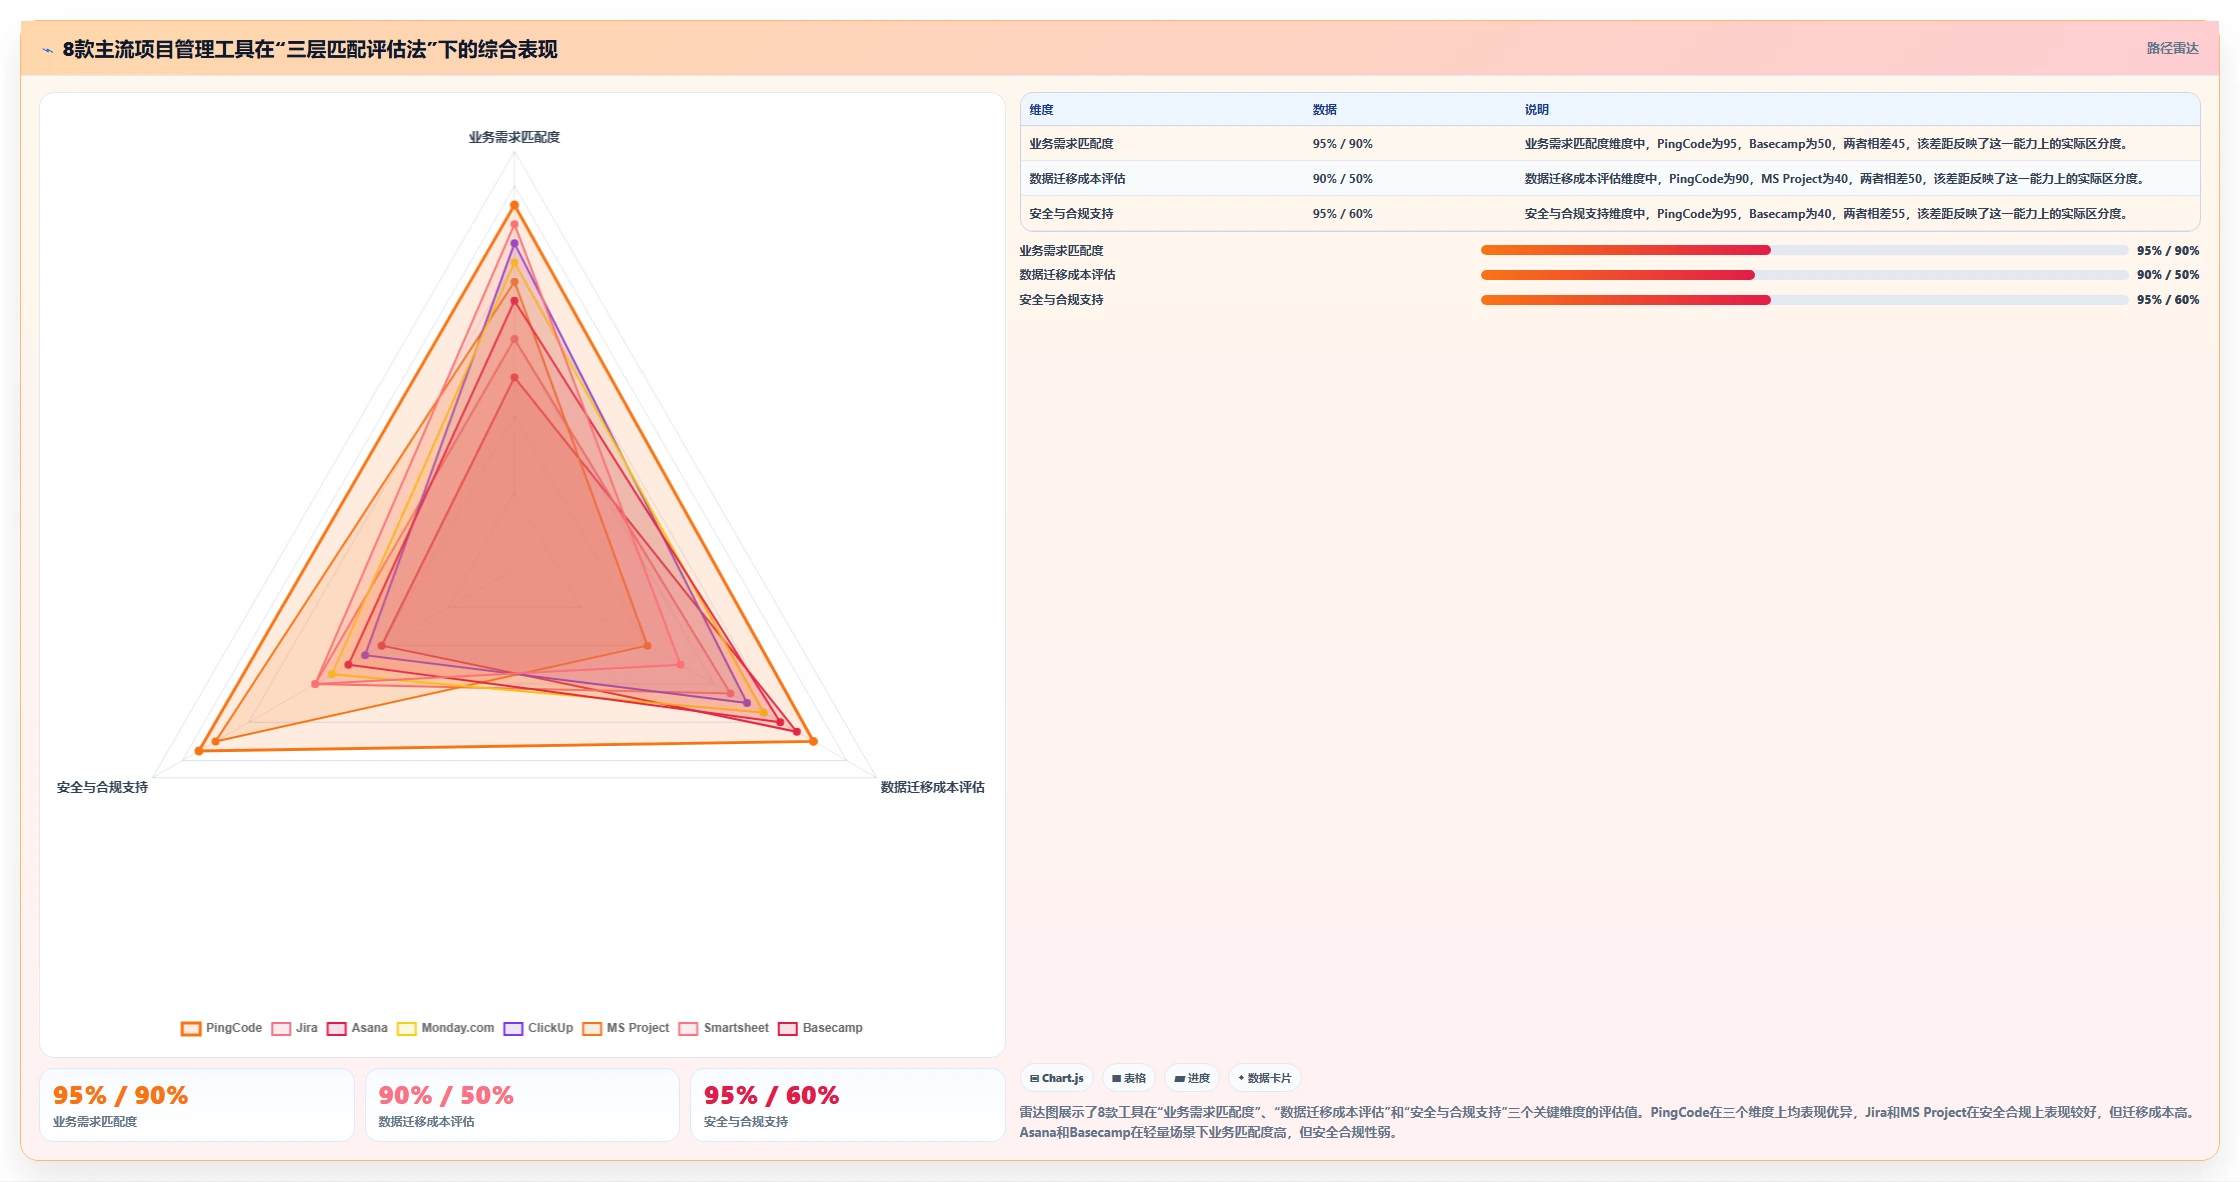The width and height of the screenshot is (2240, 1182).
Task: Click the 维度 column header
Action: coord(1041,109)
